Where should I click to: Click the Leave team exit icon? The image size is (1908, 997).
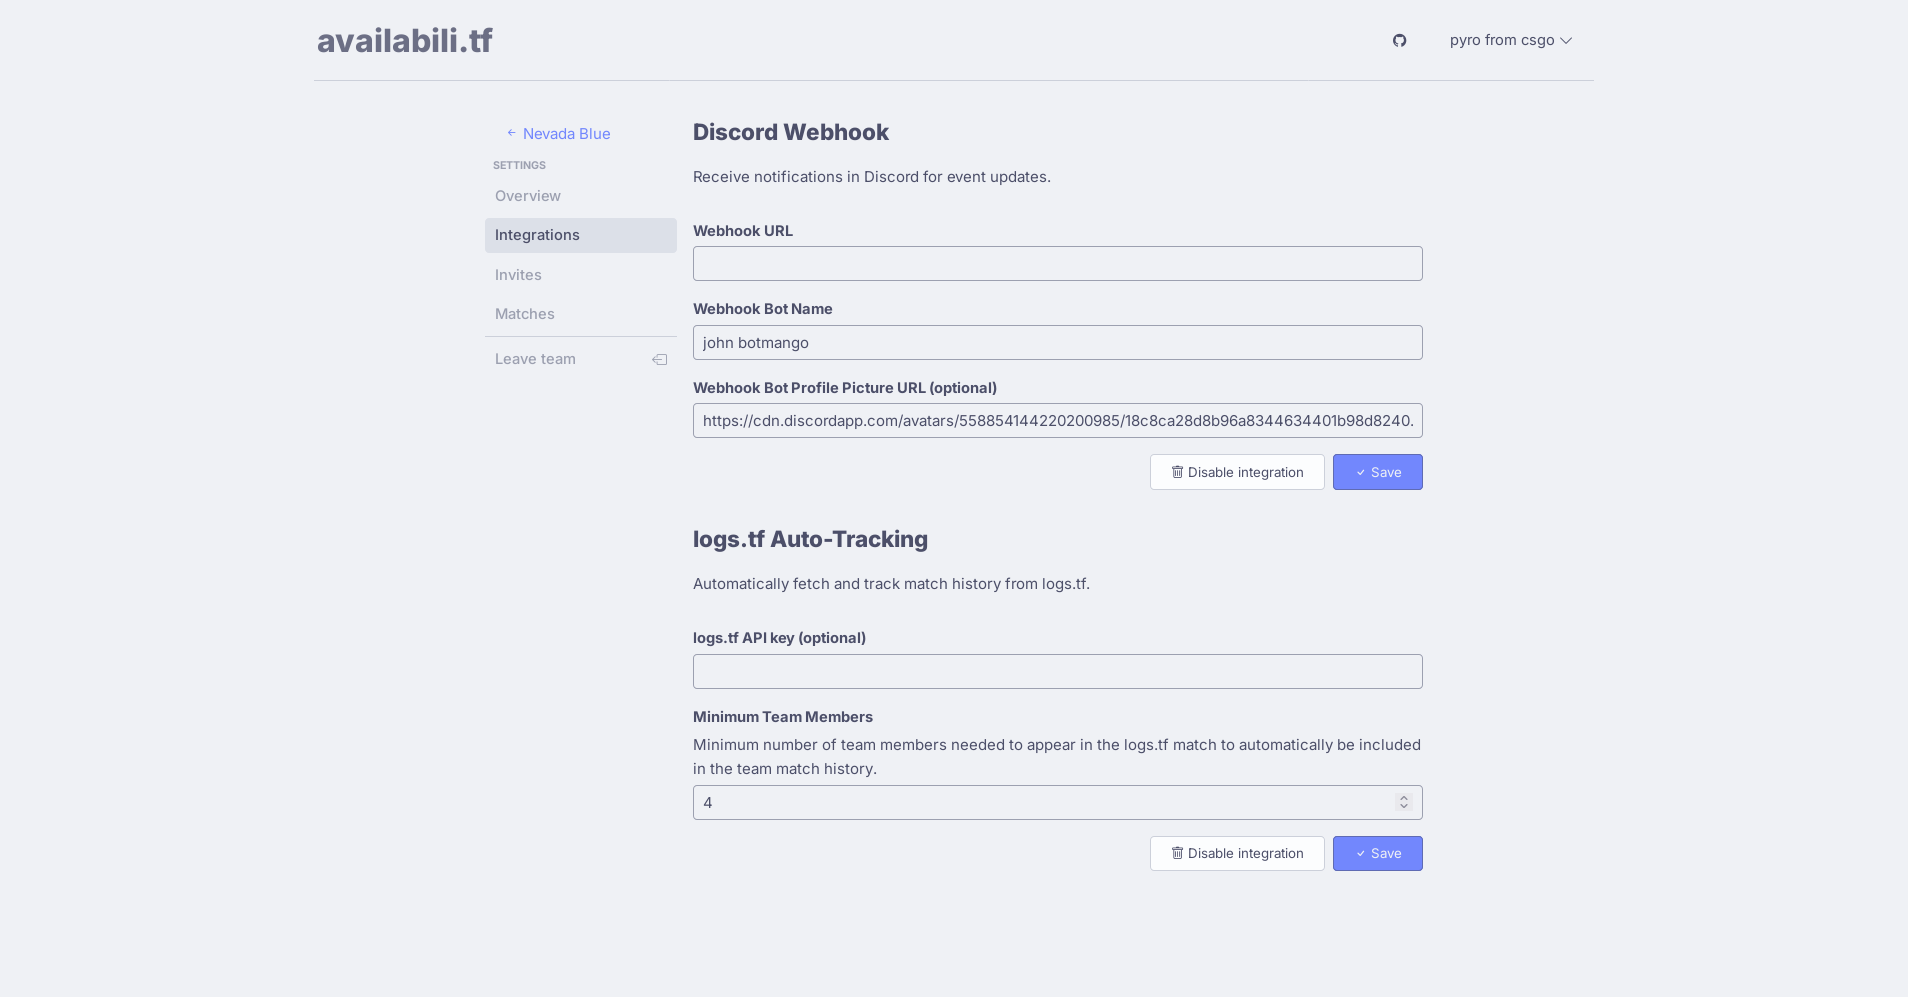tap(660, 360)
